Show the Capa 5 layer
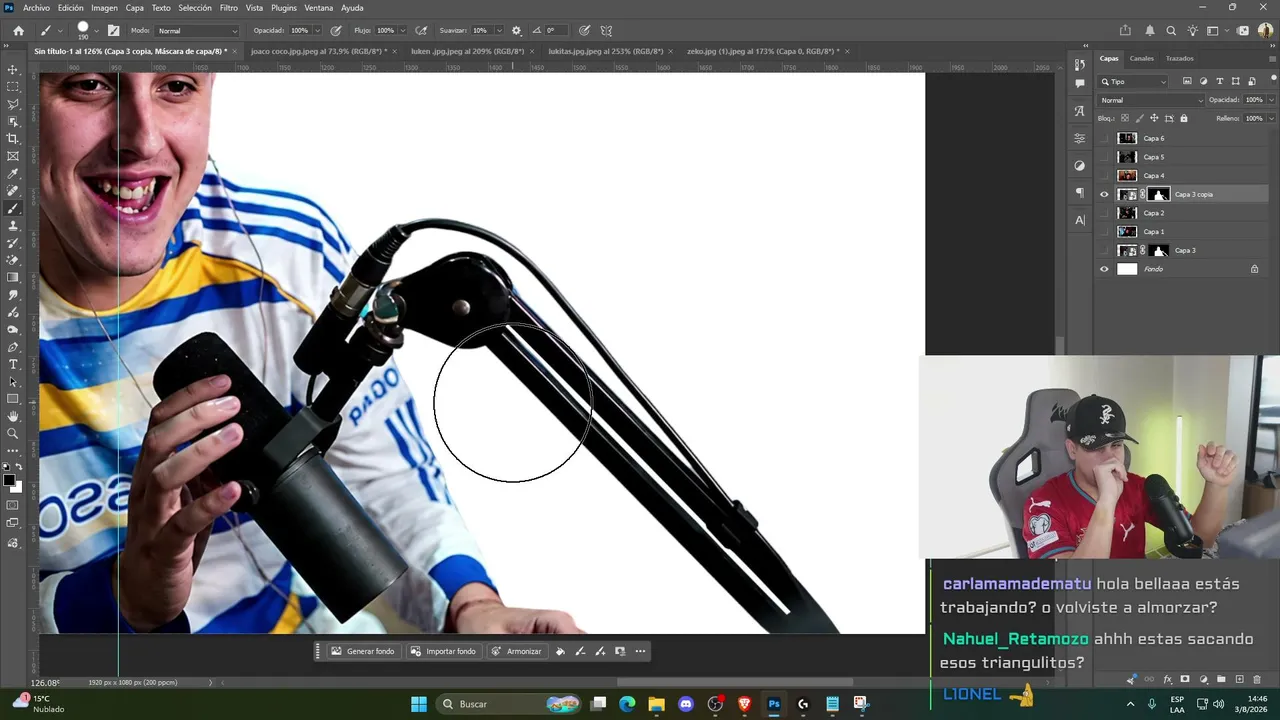 pyautogui.click(x=1104, y=157)
